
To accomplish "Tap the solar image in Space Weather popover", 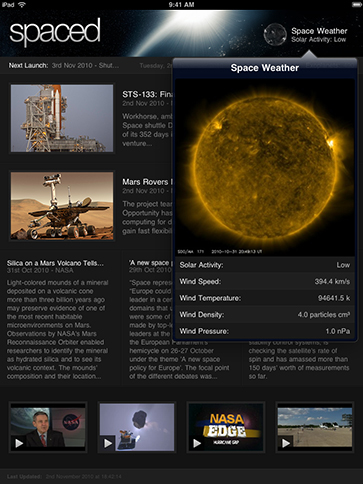I will (x=265, y=167).
